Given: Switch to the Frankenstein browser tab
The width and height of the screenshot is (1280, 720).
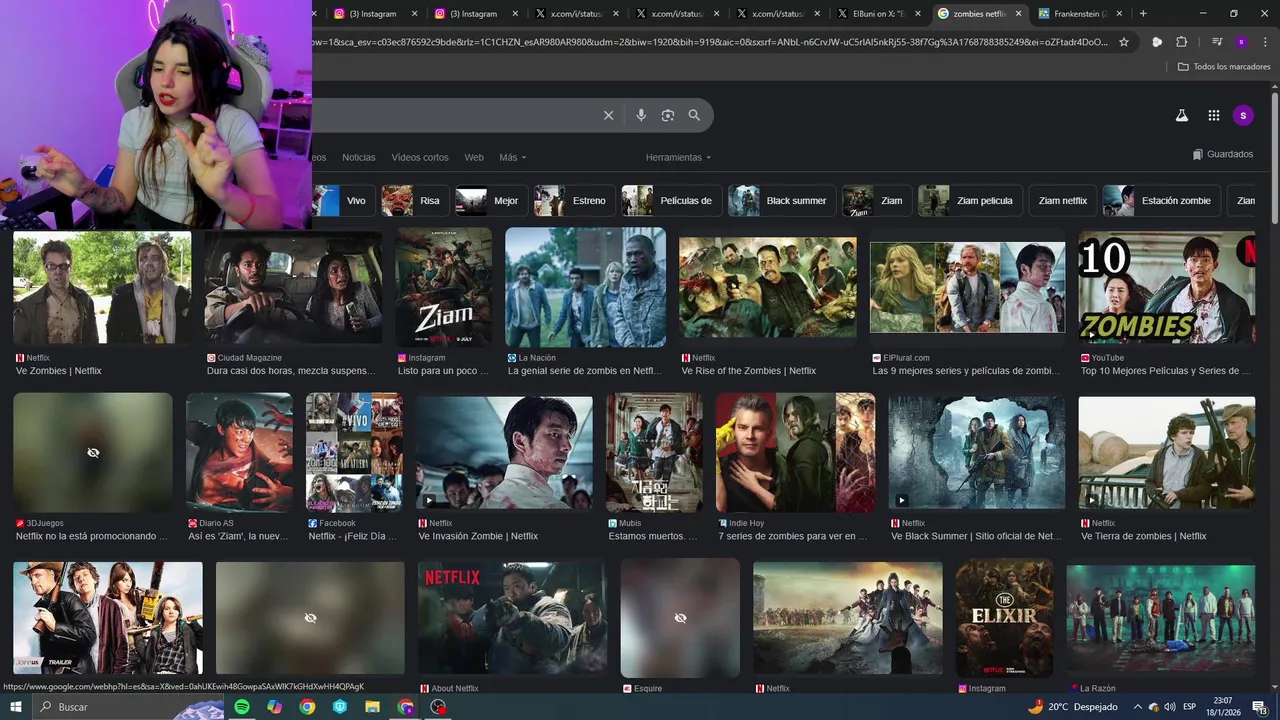Looking at the screenshot, I should (x=1078, y=13).
